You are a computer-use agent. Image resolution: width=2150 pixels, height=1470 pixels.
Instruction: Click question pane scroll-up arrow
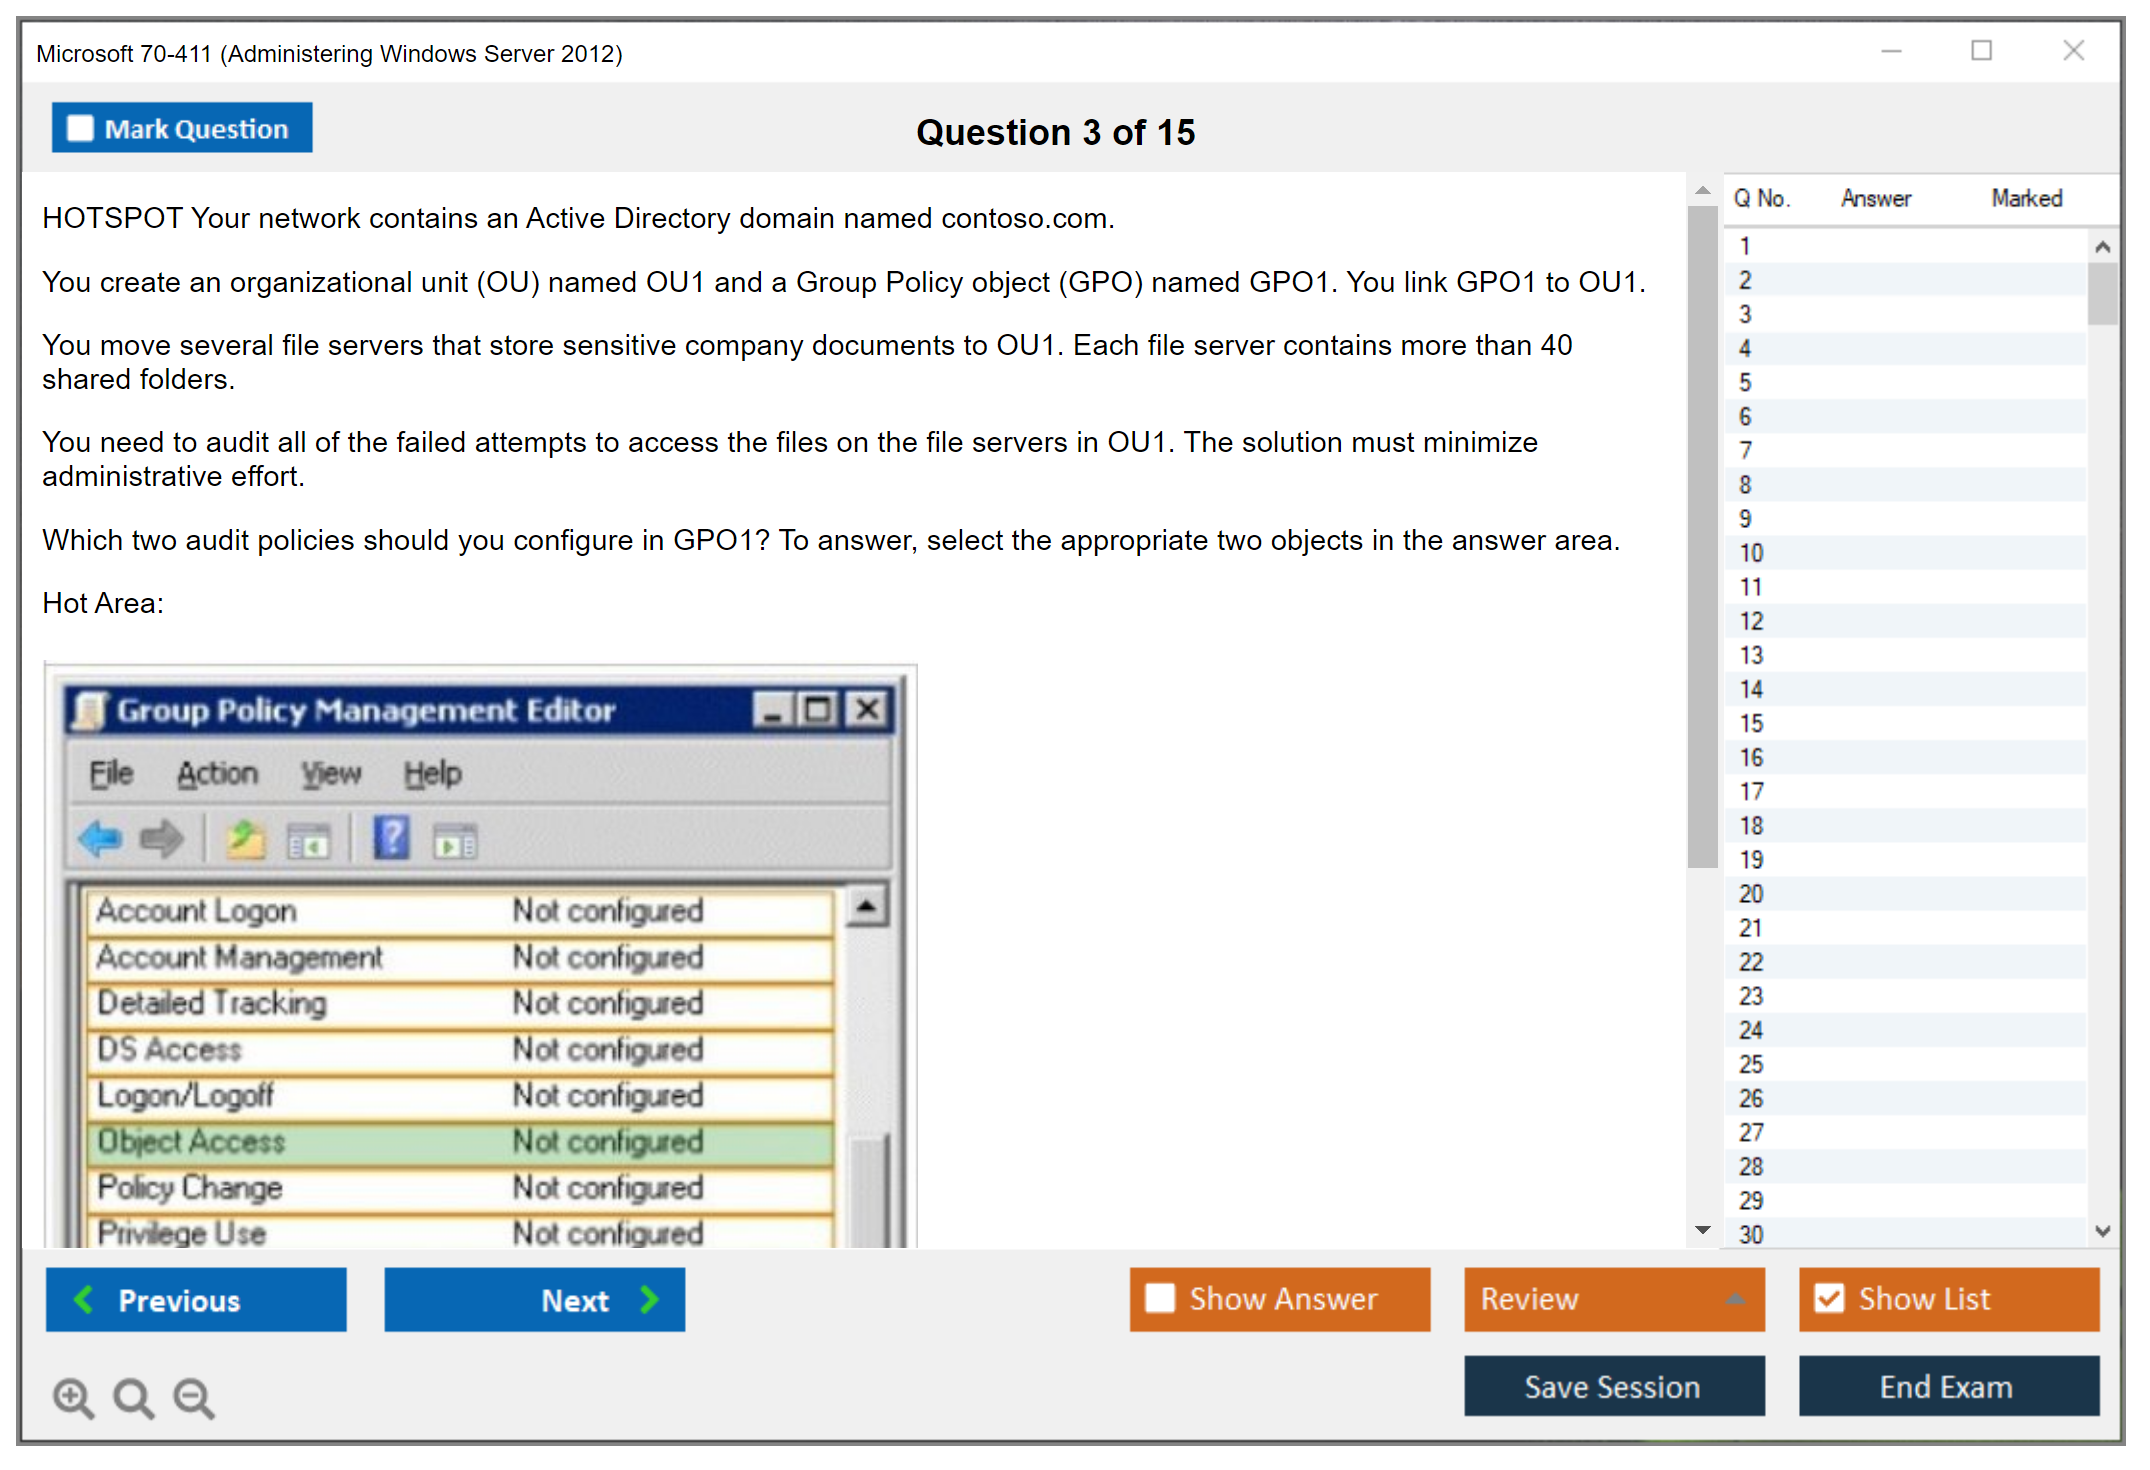(x=1703, y=190)
